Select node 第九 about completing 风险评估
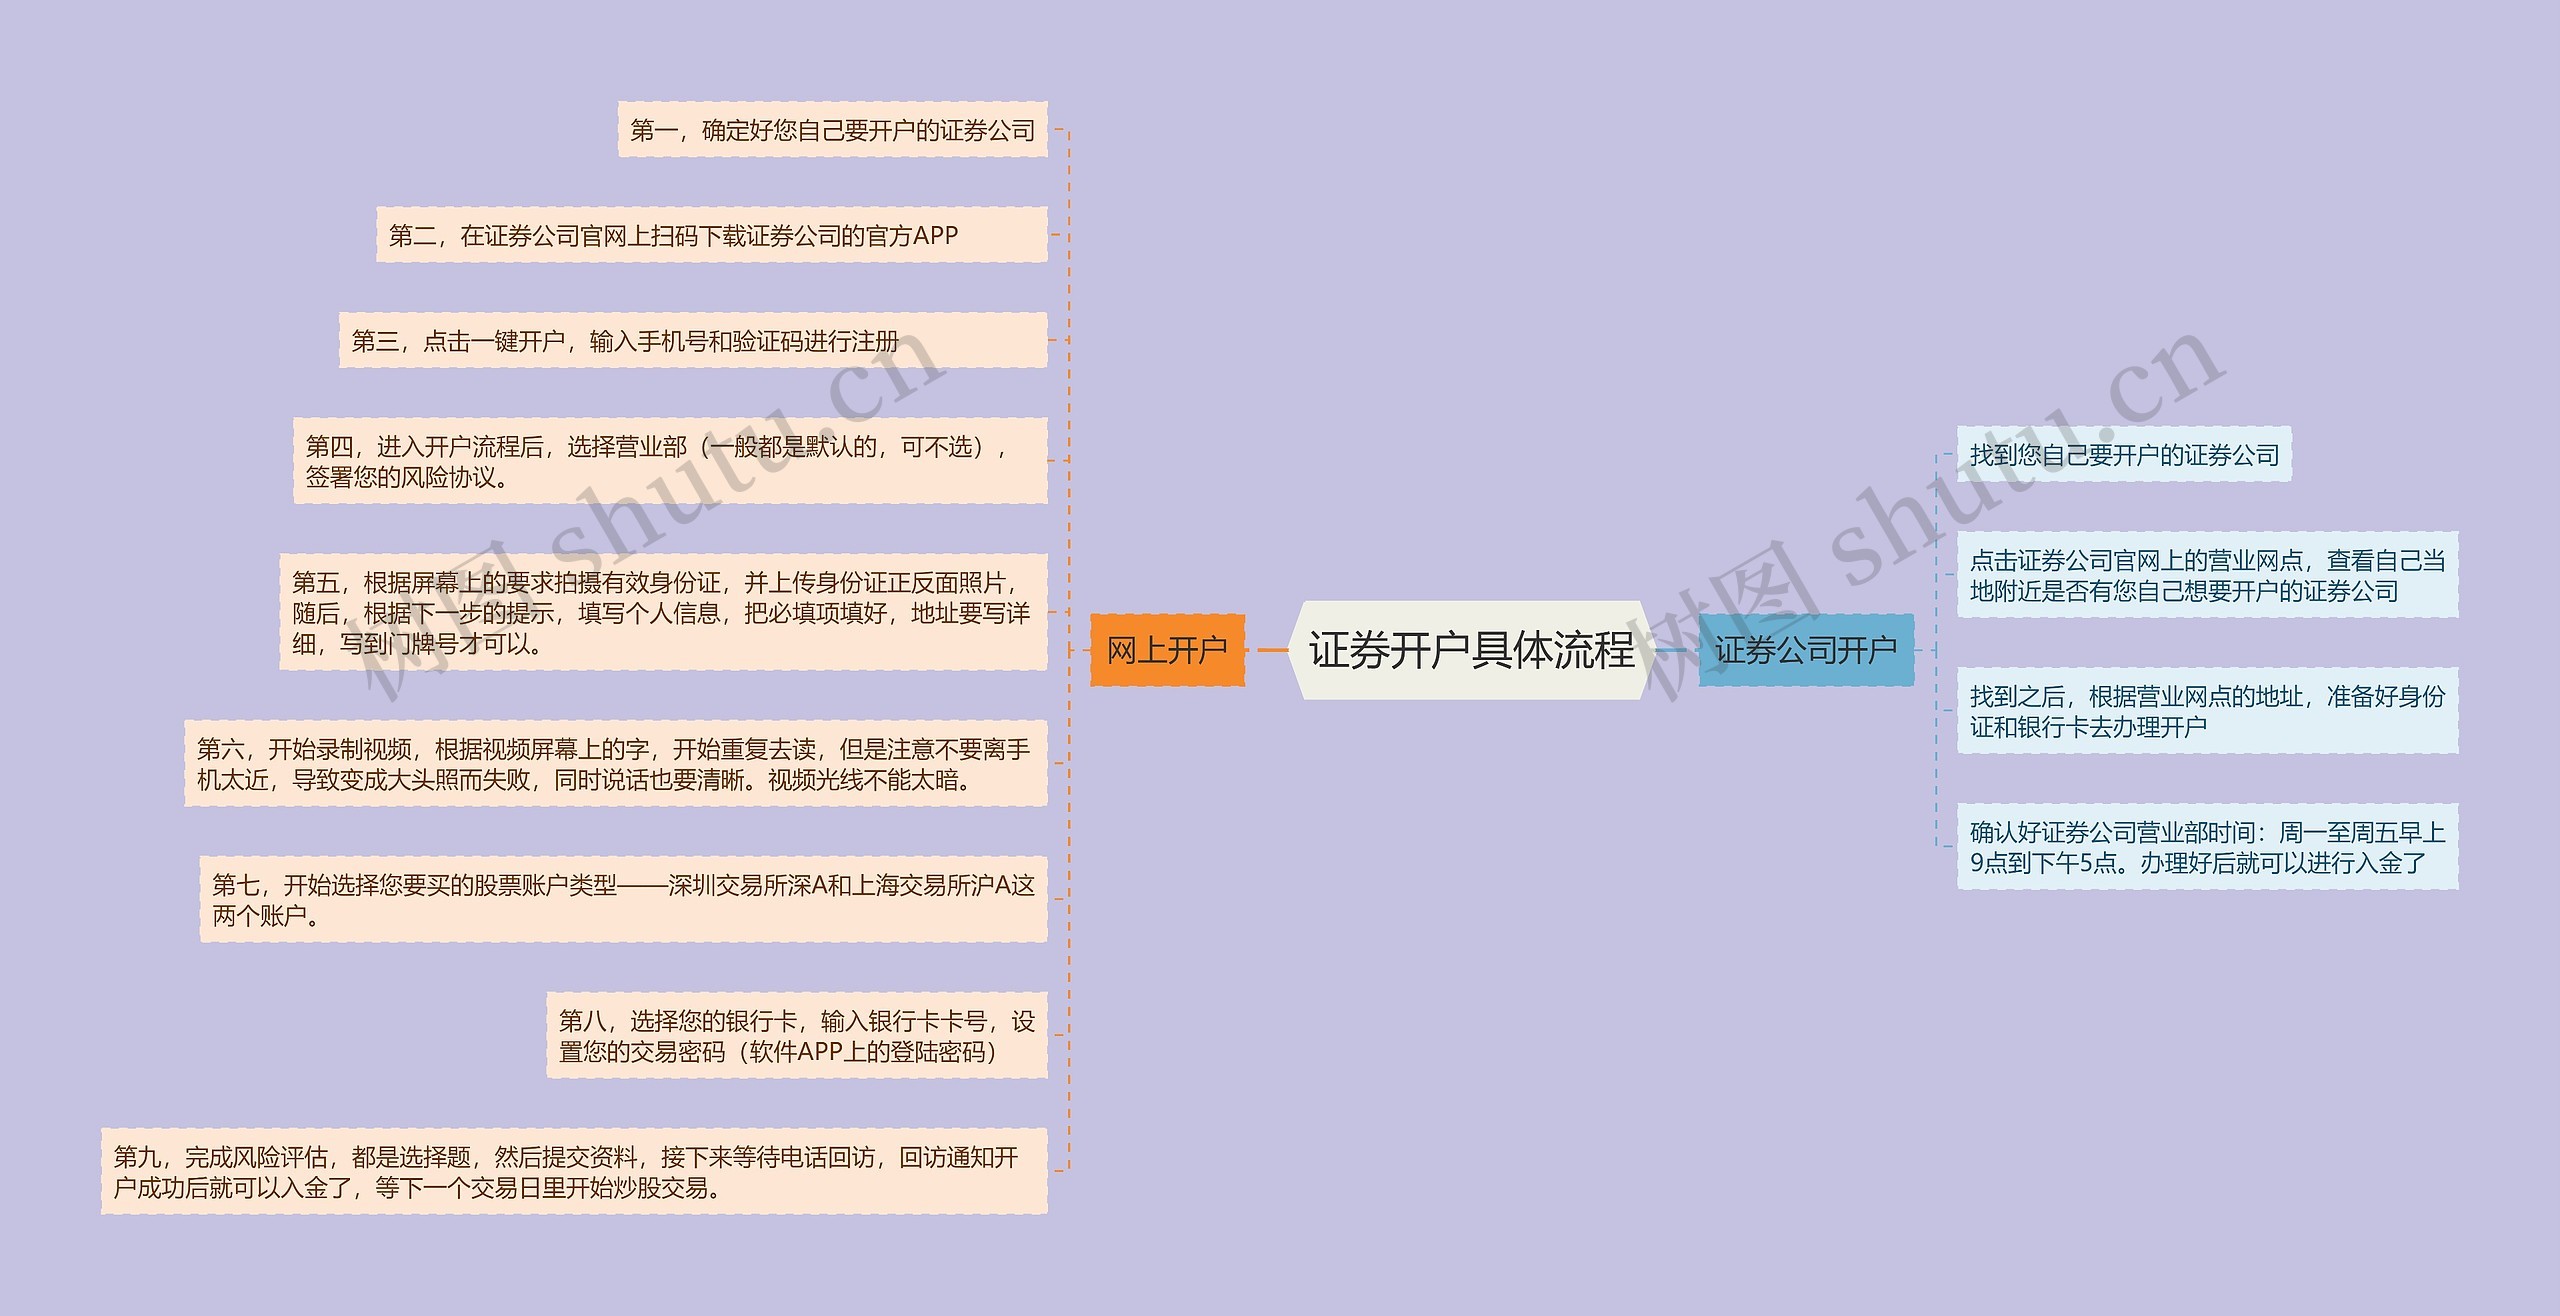2560x1316 pixels. (x=574, y=1171)
